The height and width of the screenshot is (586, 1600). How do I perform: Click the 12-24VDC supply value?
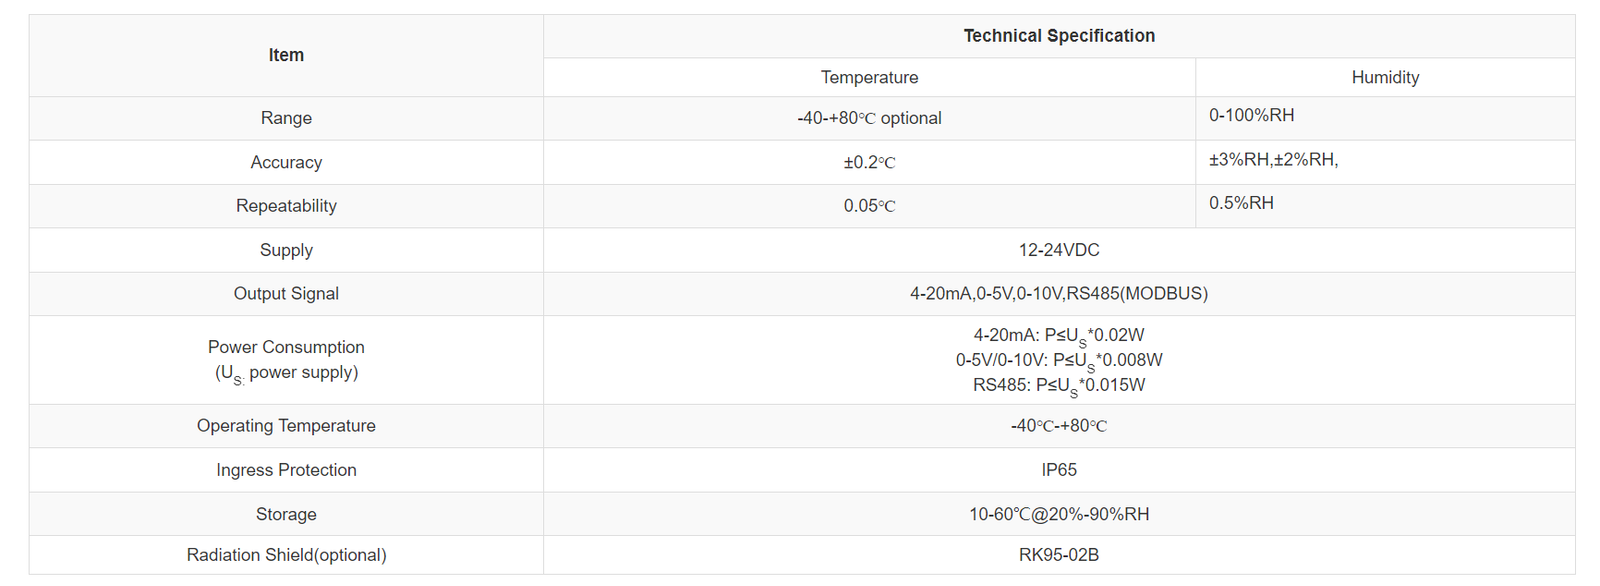tap(1059, 250)
